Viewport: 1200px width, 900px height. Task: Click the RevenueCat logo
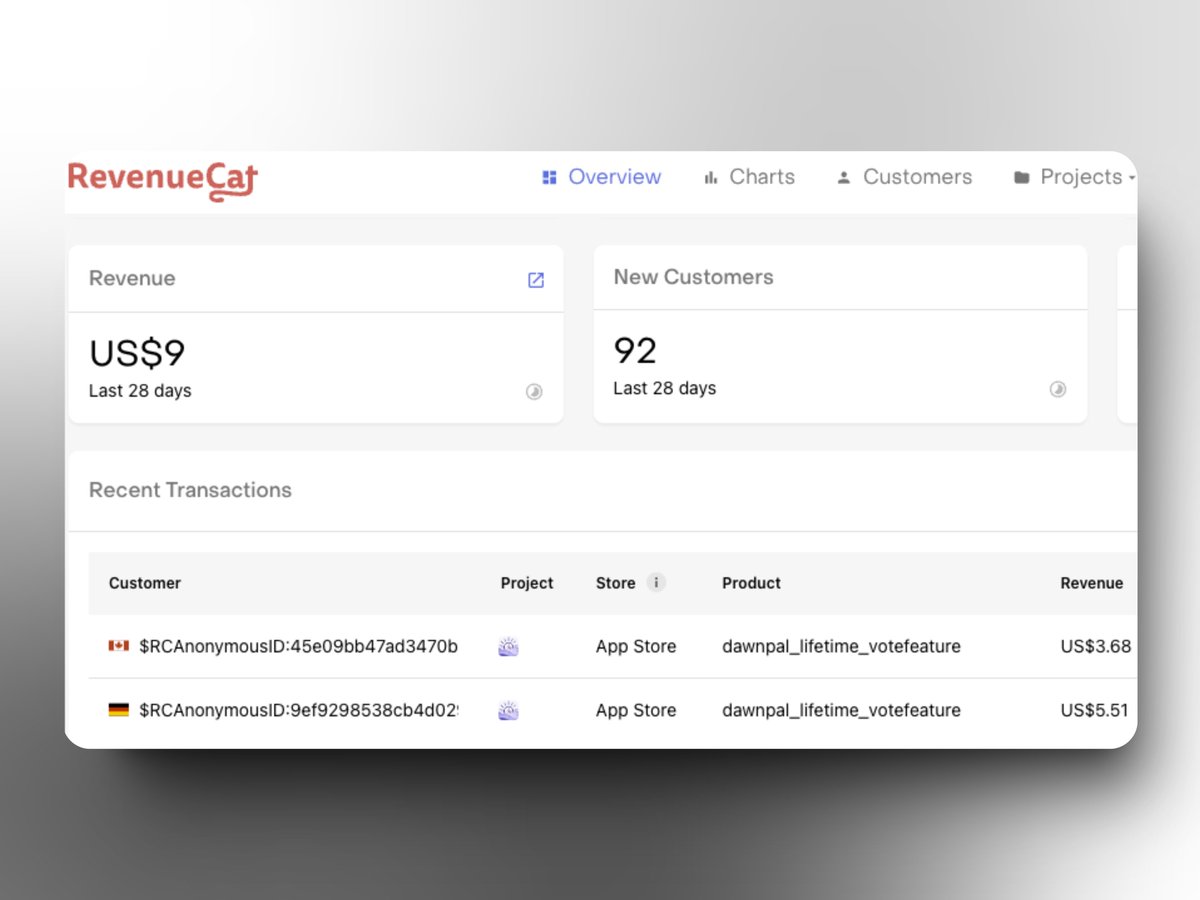click(163, 181)
